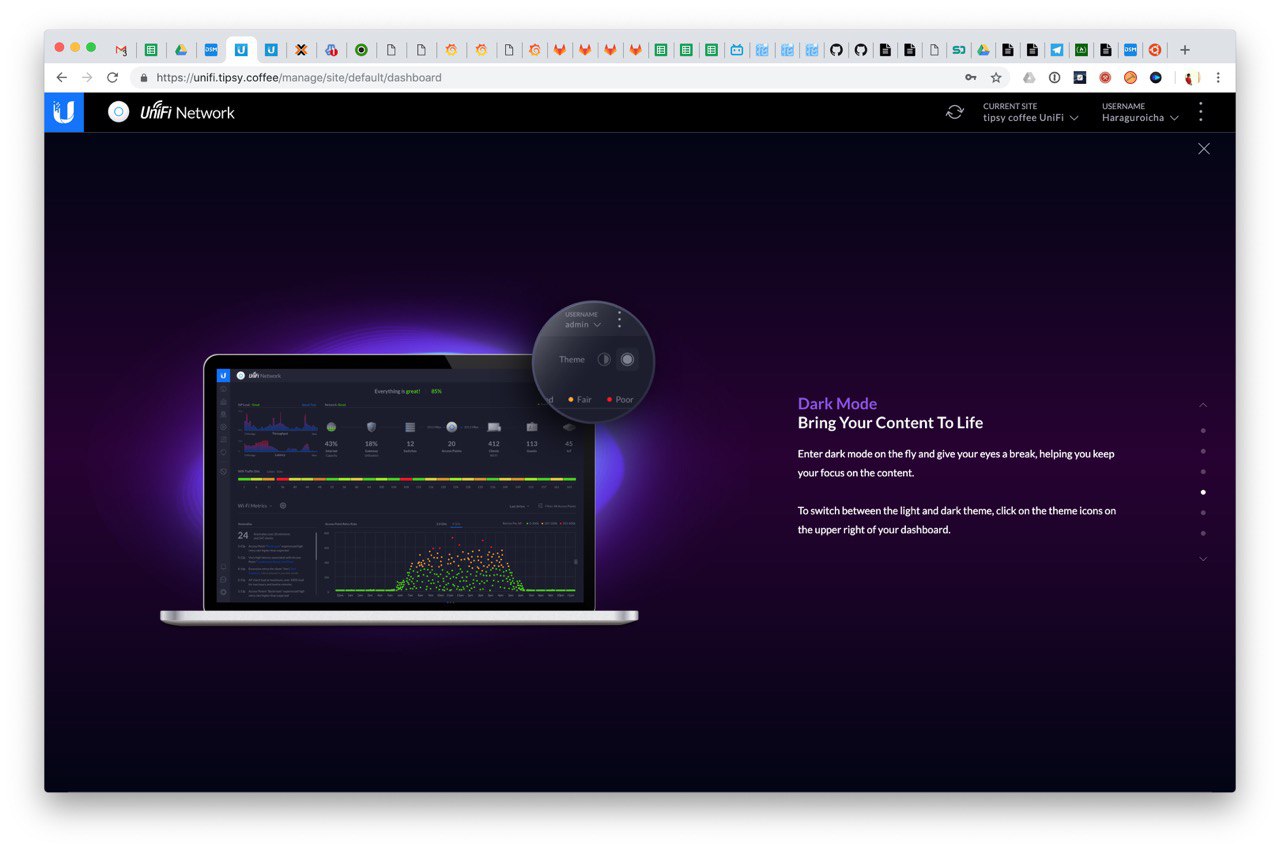Jump to the first tour pagination dot
This screenshot has width=1280, height=851.
pos(1203,431)
